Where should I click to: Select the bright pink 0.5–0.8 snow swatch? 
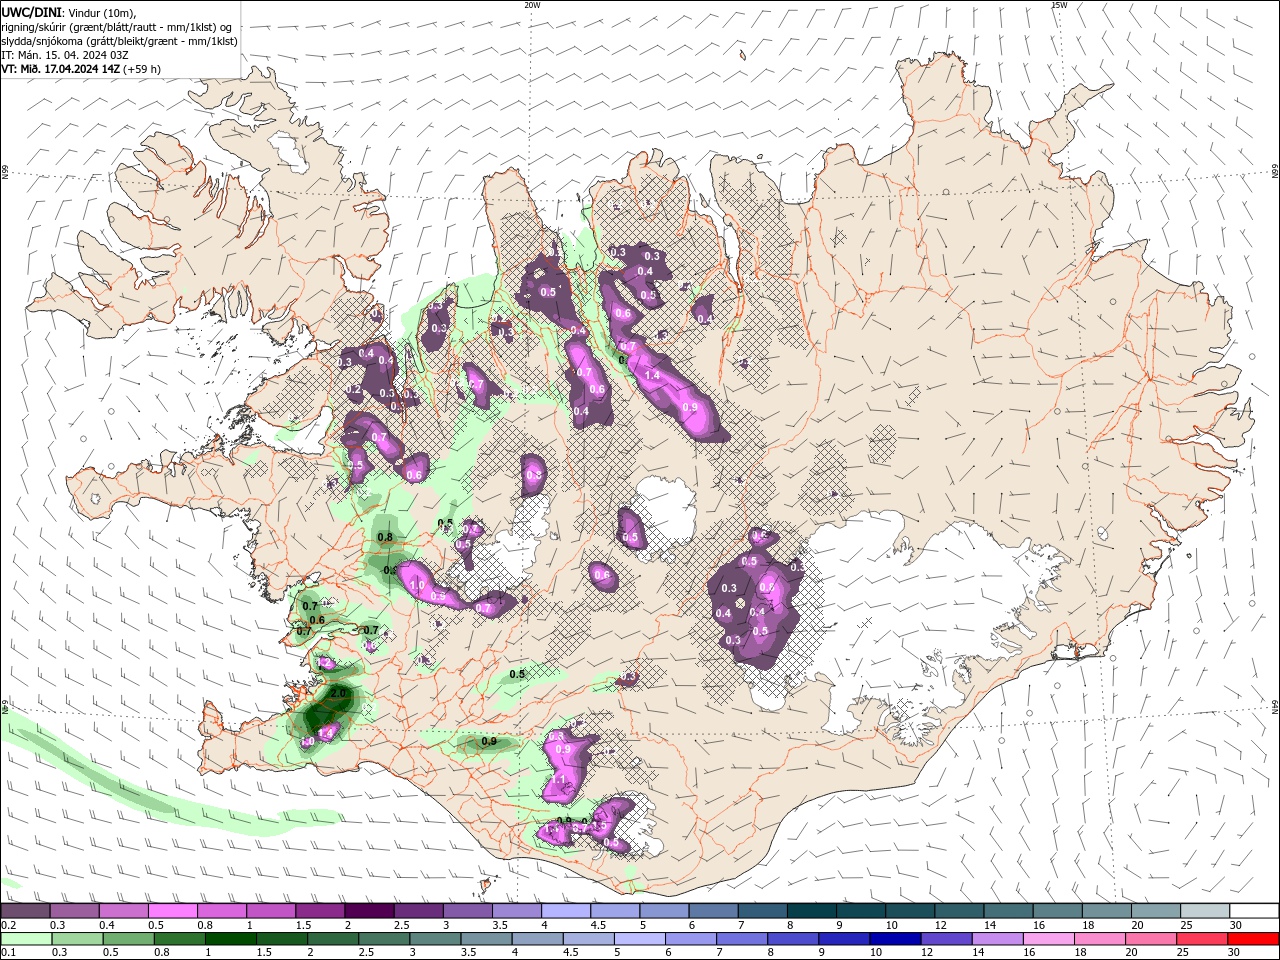(171, 911)
